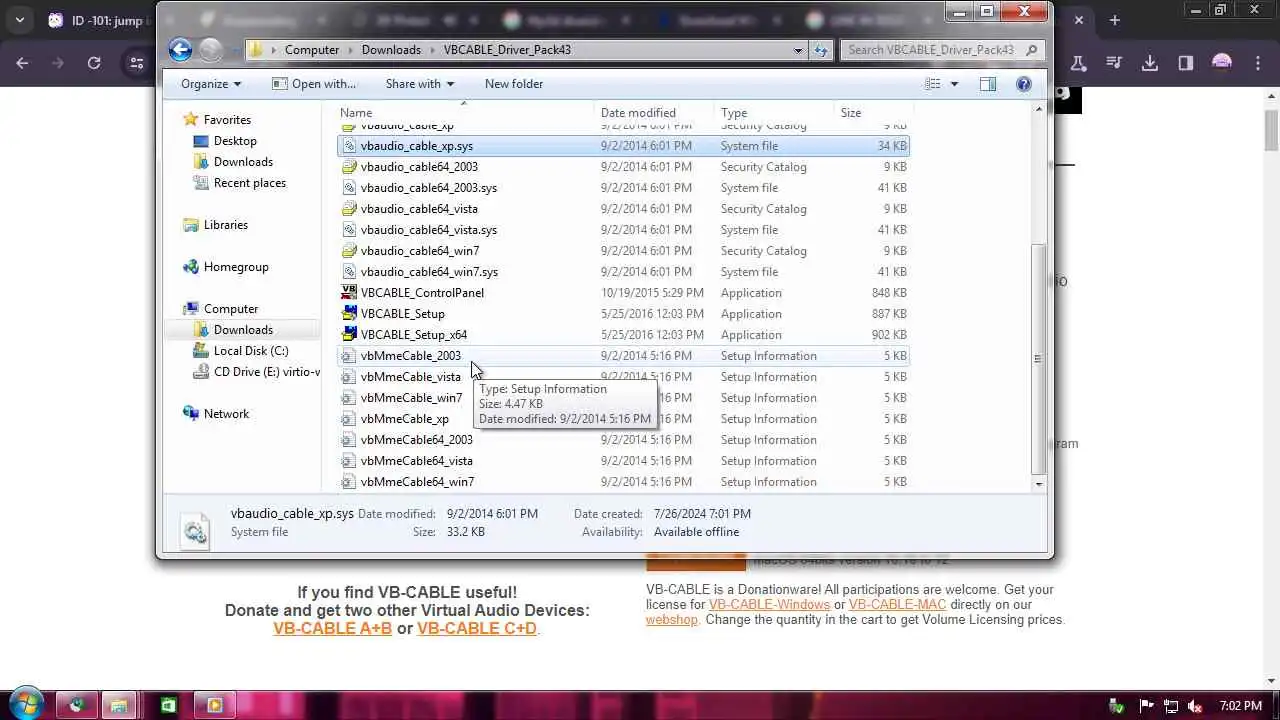Image resolution: width=1280 pixels, height=720 pixels.
Task: Click the Windows Explorer taskbar icon
Action: 118,705
